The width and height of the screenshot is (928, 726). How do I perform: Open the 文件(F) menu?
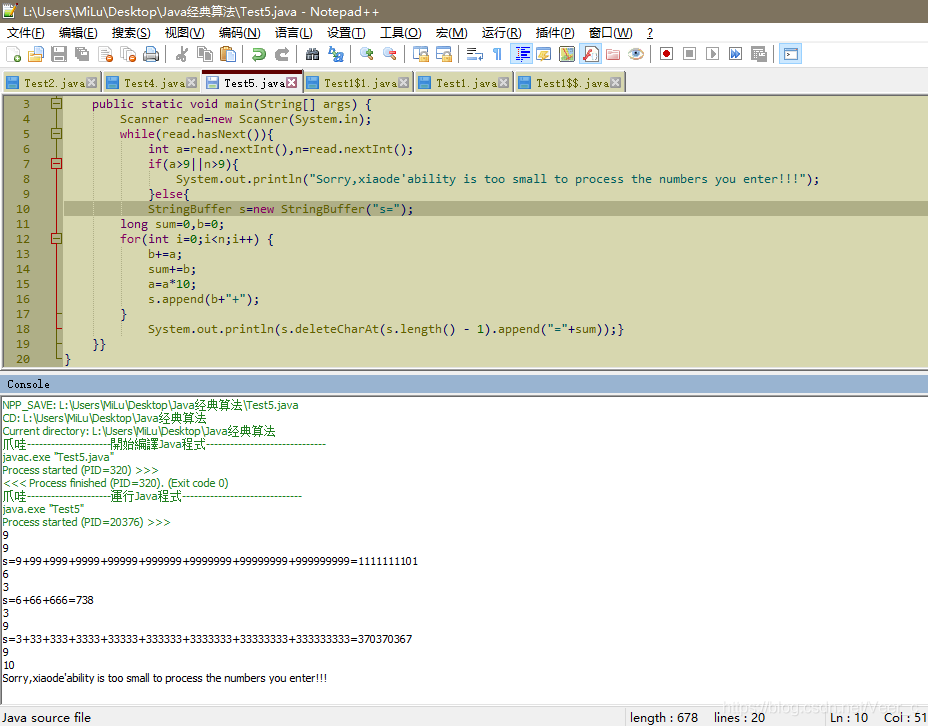pyautogui.click(x=25, y=33)
